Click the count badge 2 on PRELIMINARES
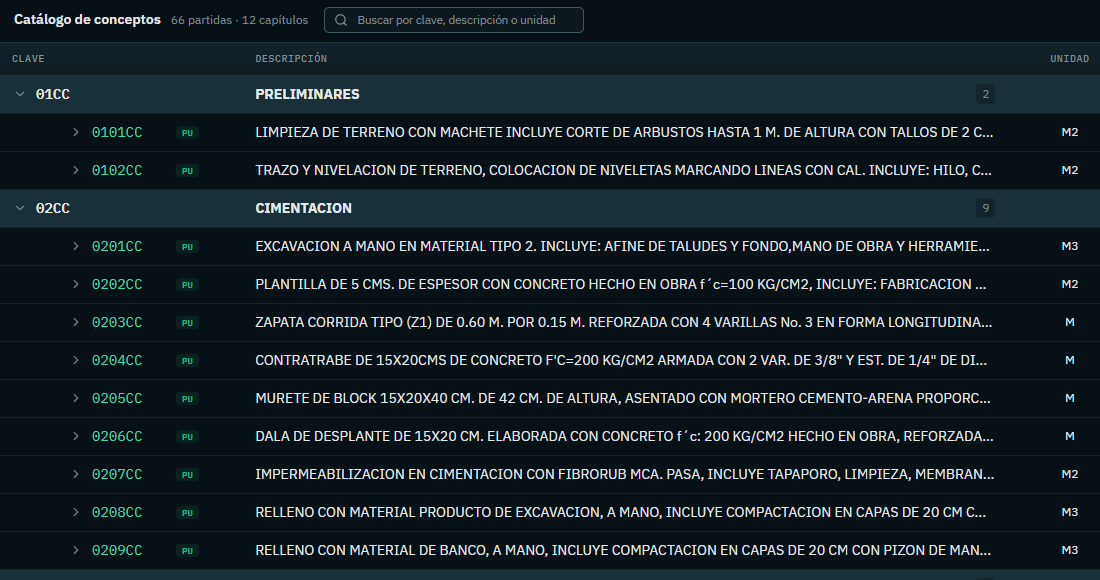 pyautogui.click(x=985, y=94)
